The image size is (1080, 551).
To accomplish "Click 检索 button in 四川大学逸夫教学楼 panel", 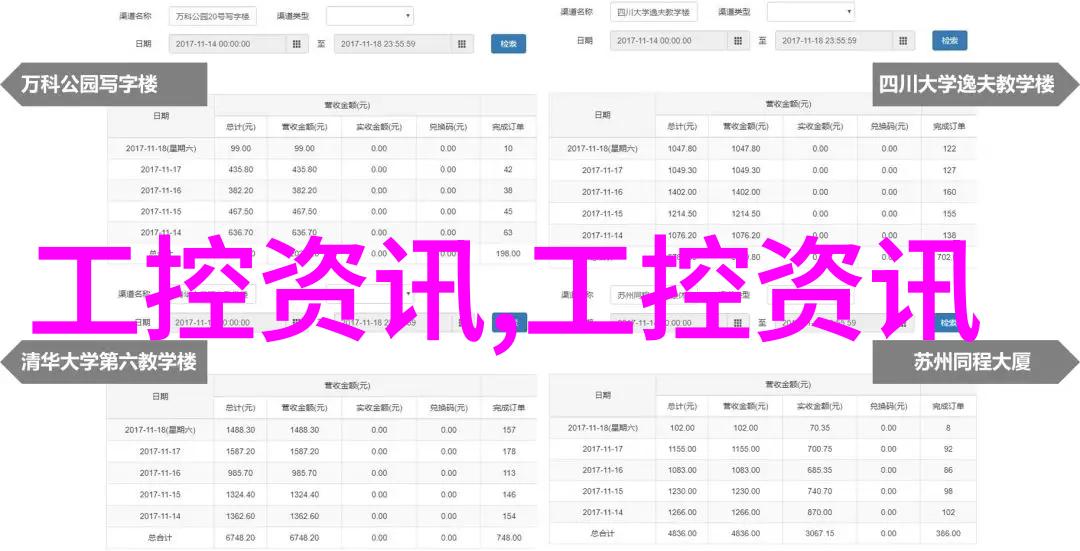I will (950, 41).
